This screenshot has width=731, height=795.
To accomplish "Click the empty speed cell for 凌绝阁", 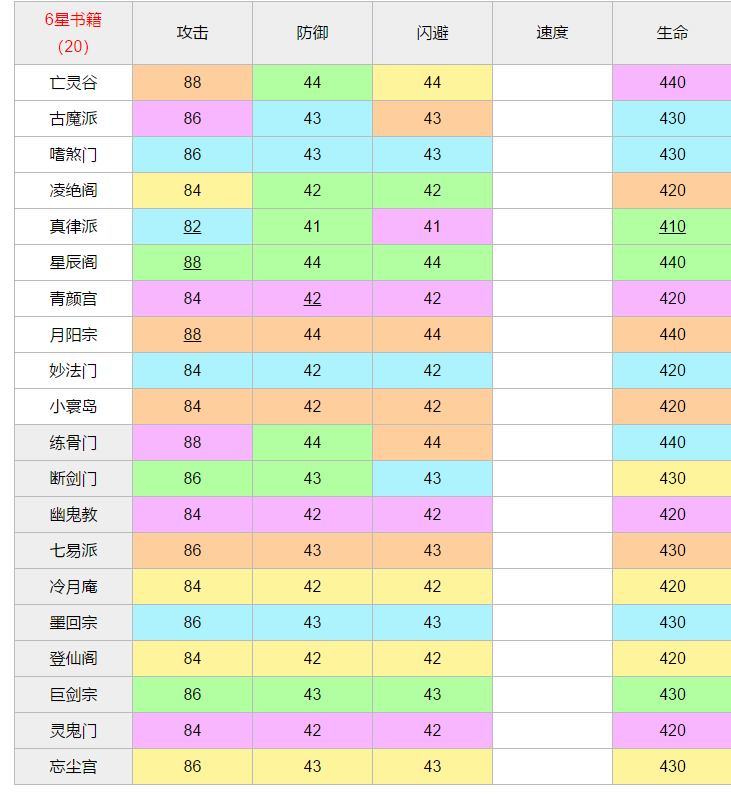I will (x=553, y=191).
